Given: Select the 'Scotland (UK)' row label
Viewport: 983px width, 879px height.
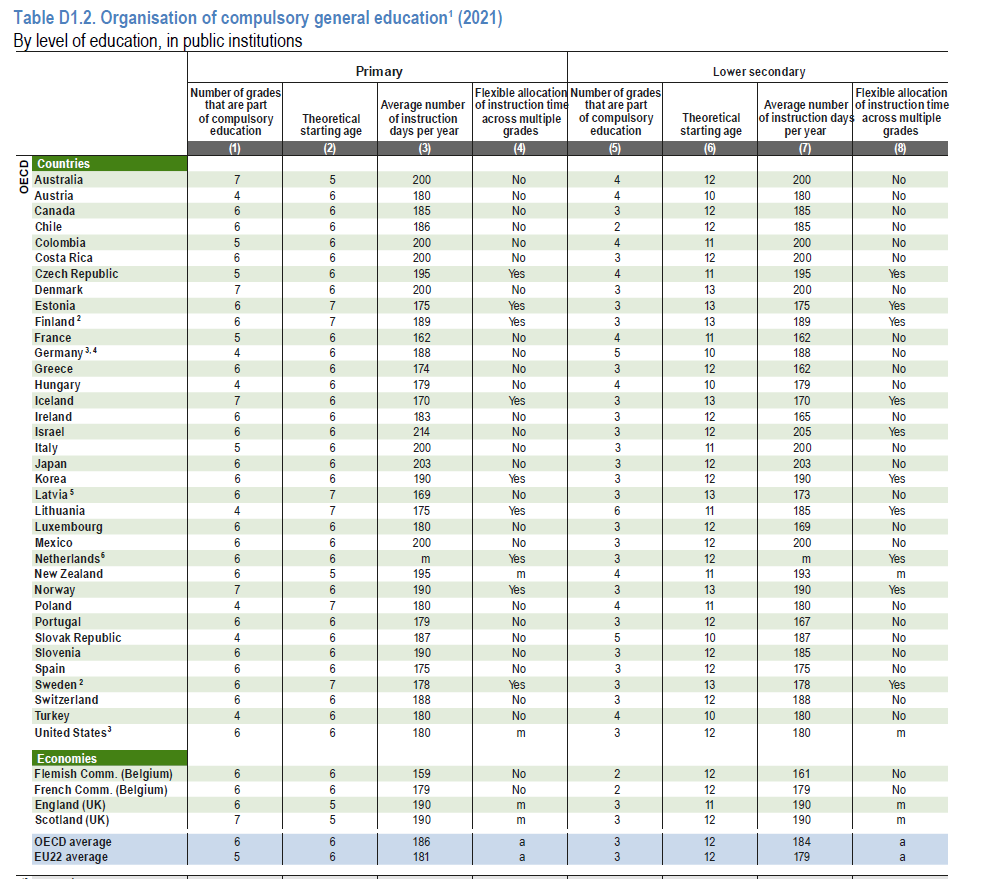Looking at the screenshot, I should click(x=72, y=820).
